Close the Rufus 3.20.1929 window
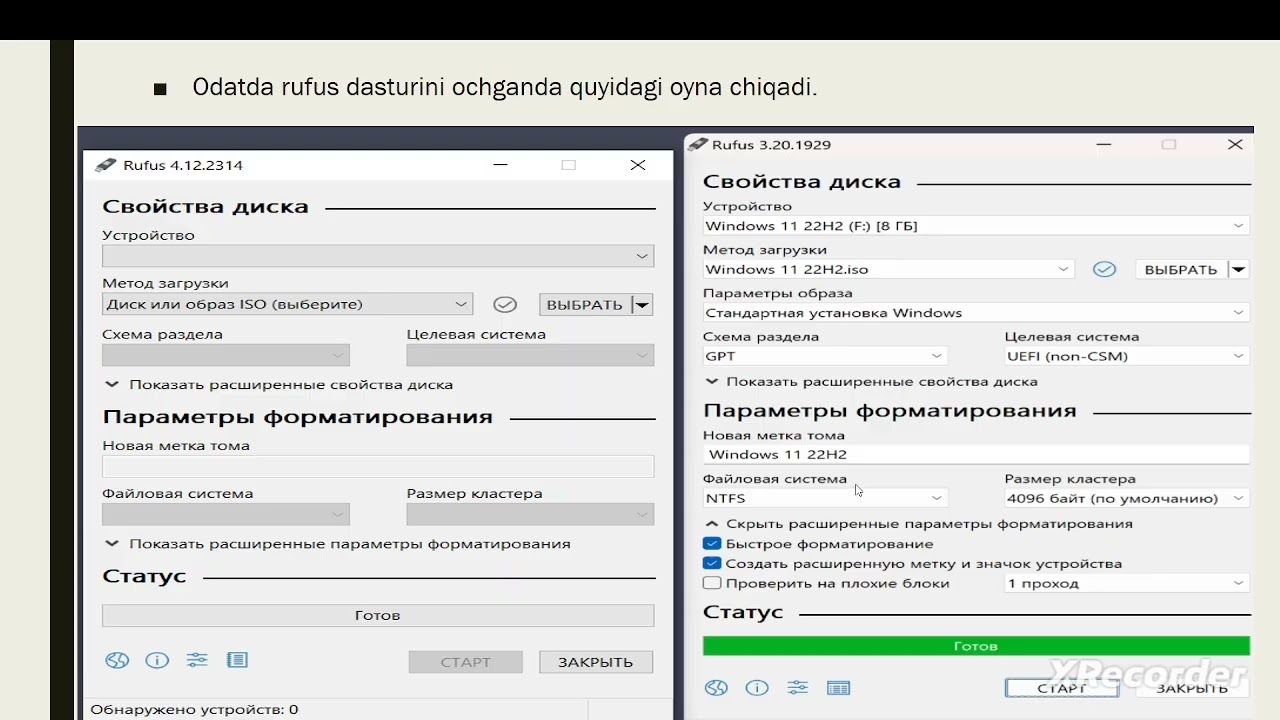Image resolution: width=1280 pixels, height=720 pixels. coord(1236,144)
